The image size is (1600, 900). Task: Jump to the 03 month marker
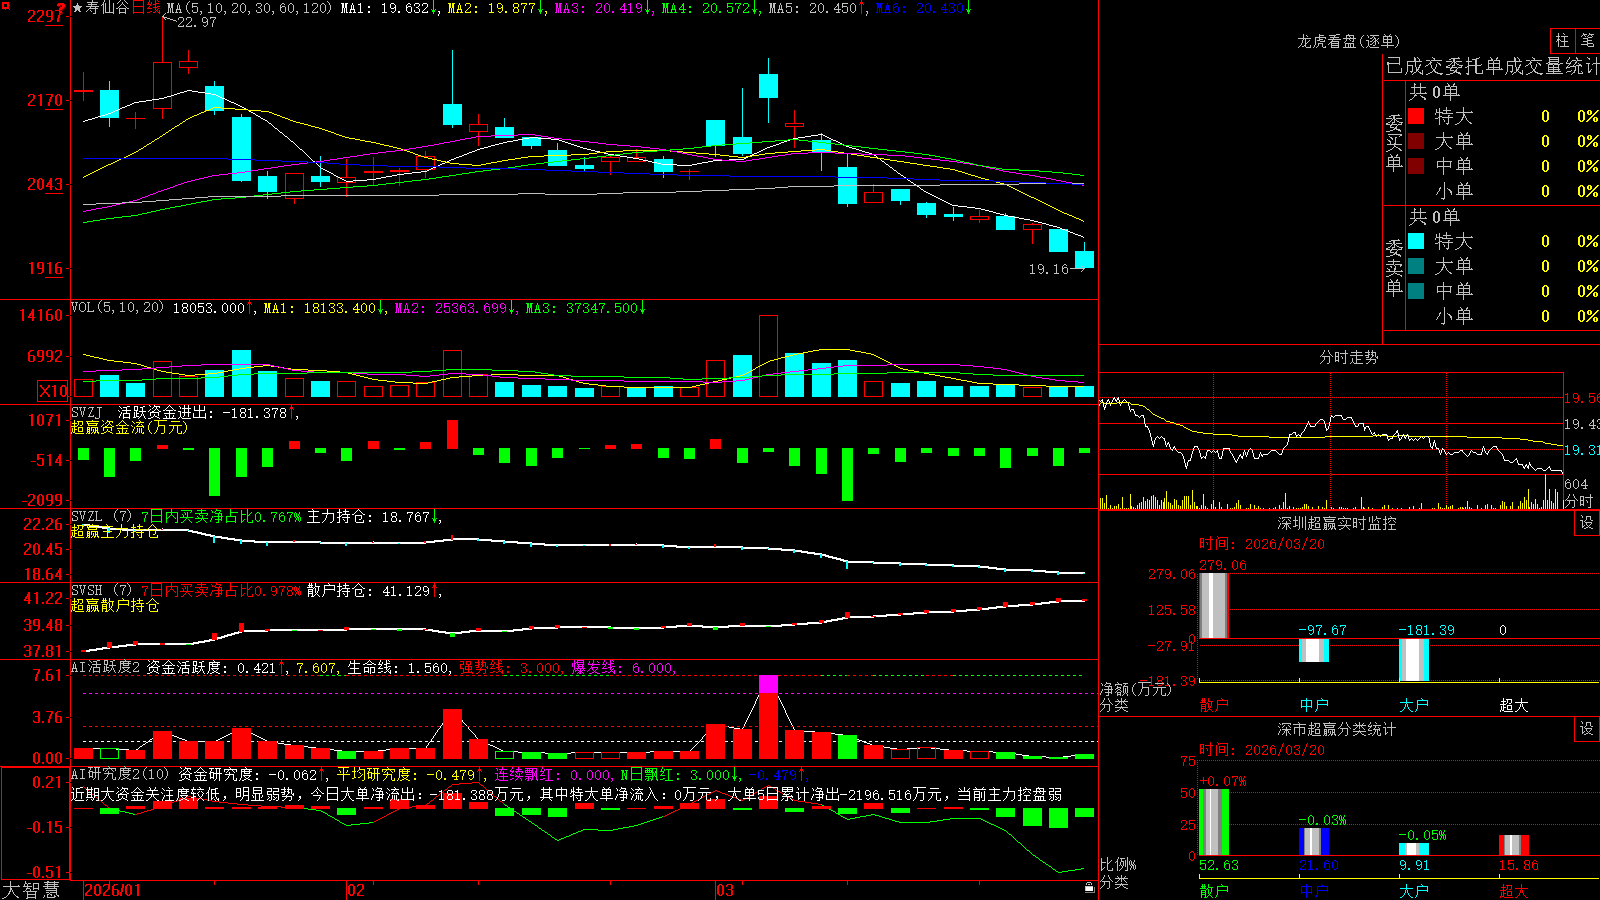coord(725,890)
